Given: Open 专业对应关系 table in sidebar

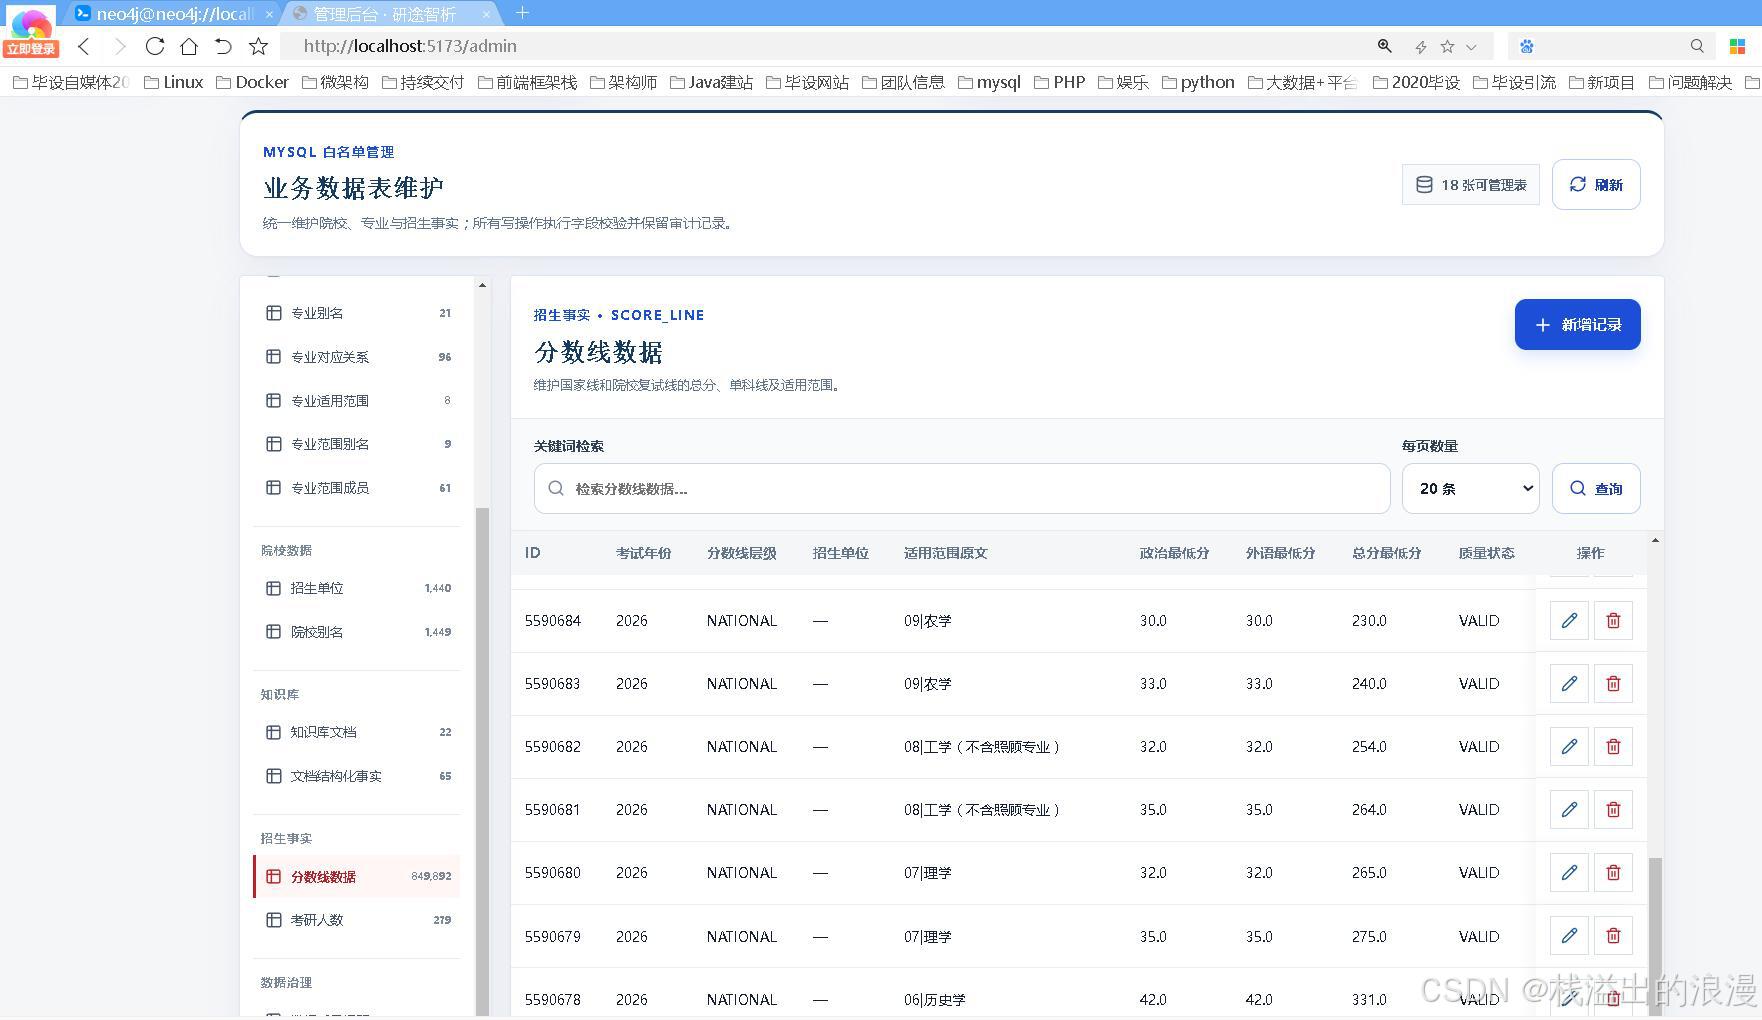Looking at the screenshot, I should (357, 357).
